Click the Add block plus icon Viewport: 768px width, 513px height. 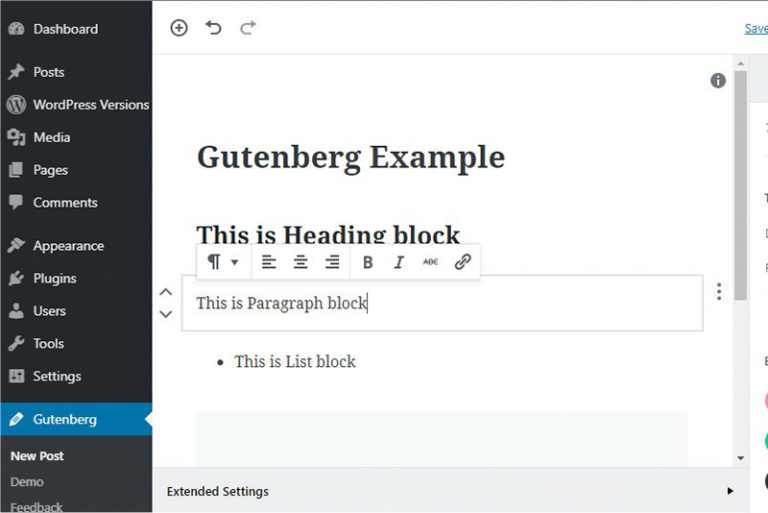pos(179,28)
